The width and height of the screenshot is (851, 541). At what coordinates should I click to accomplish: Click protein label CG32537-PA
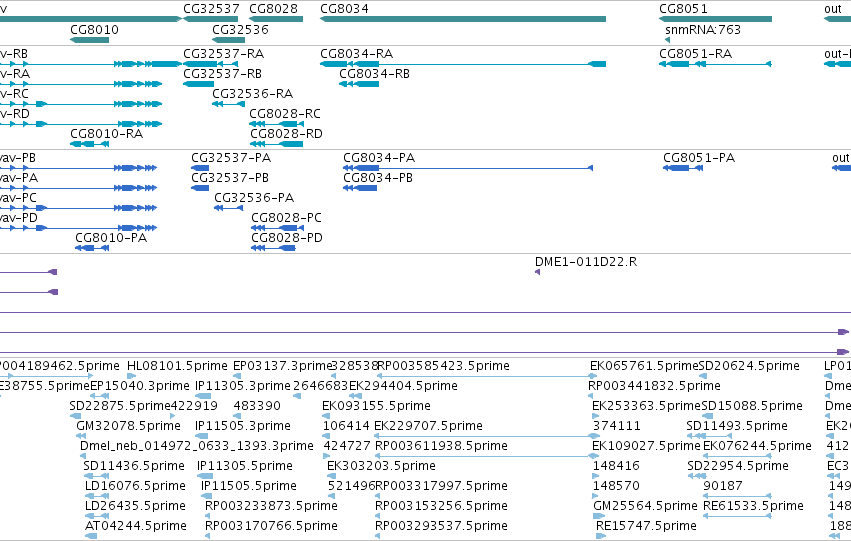tap(231, 157)
